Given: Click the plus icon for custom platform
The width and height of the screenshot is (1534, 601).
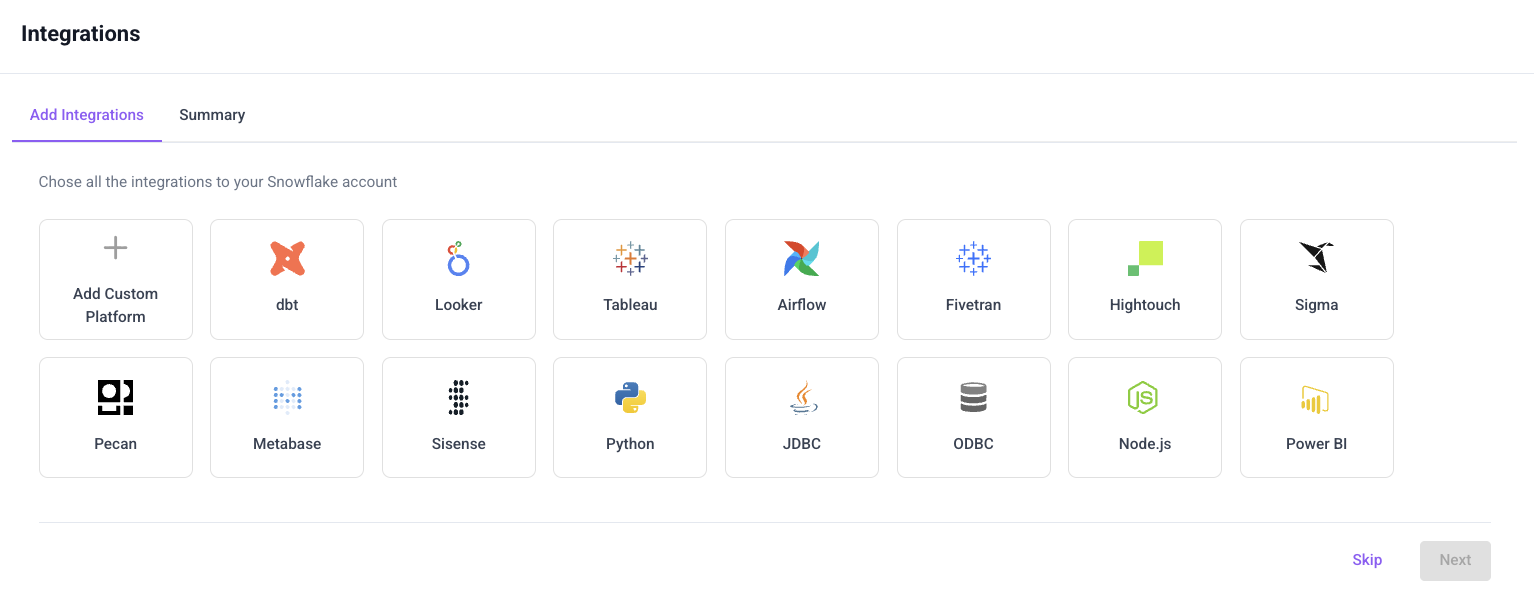Looking at the screenshot, I should (x=116, y=248).
